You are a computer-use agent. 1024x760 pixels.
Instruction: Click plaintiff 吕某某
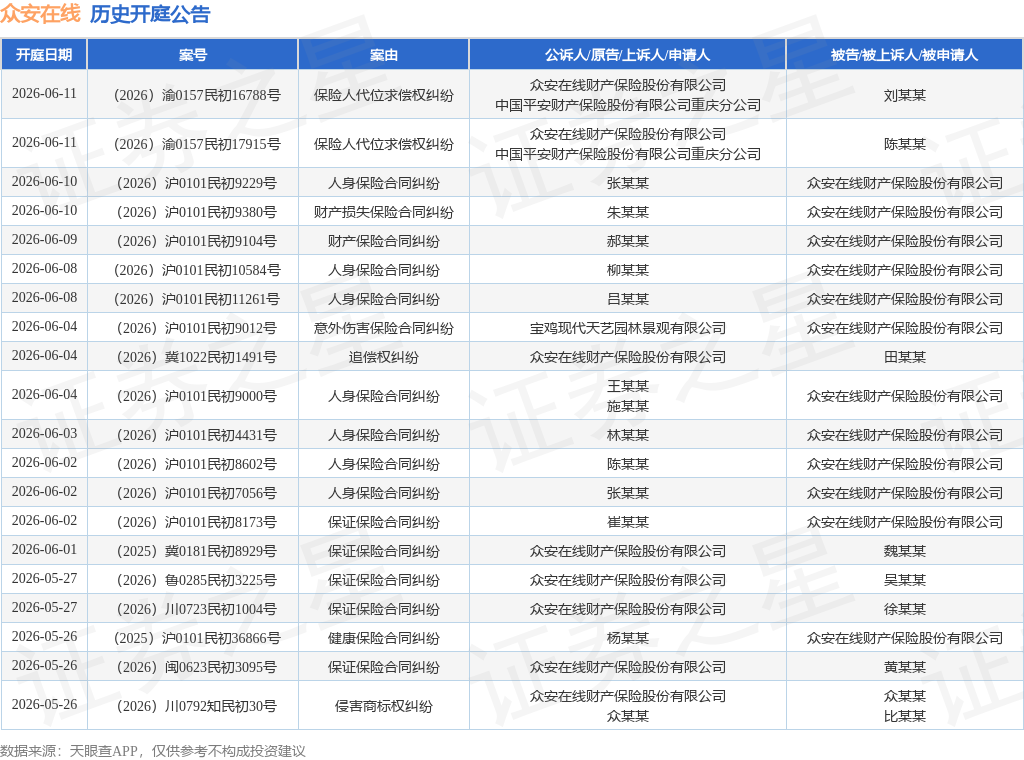coord(628,299)
